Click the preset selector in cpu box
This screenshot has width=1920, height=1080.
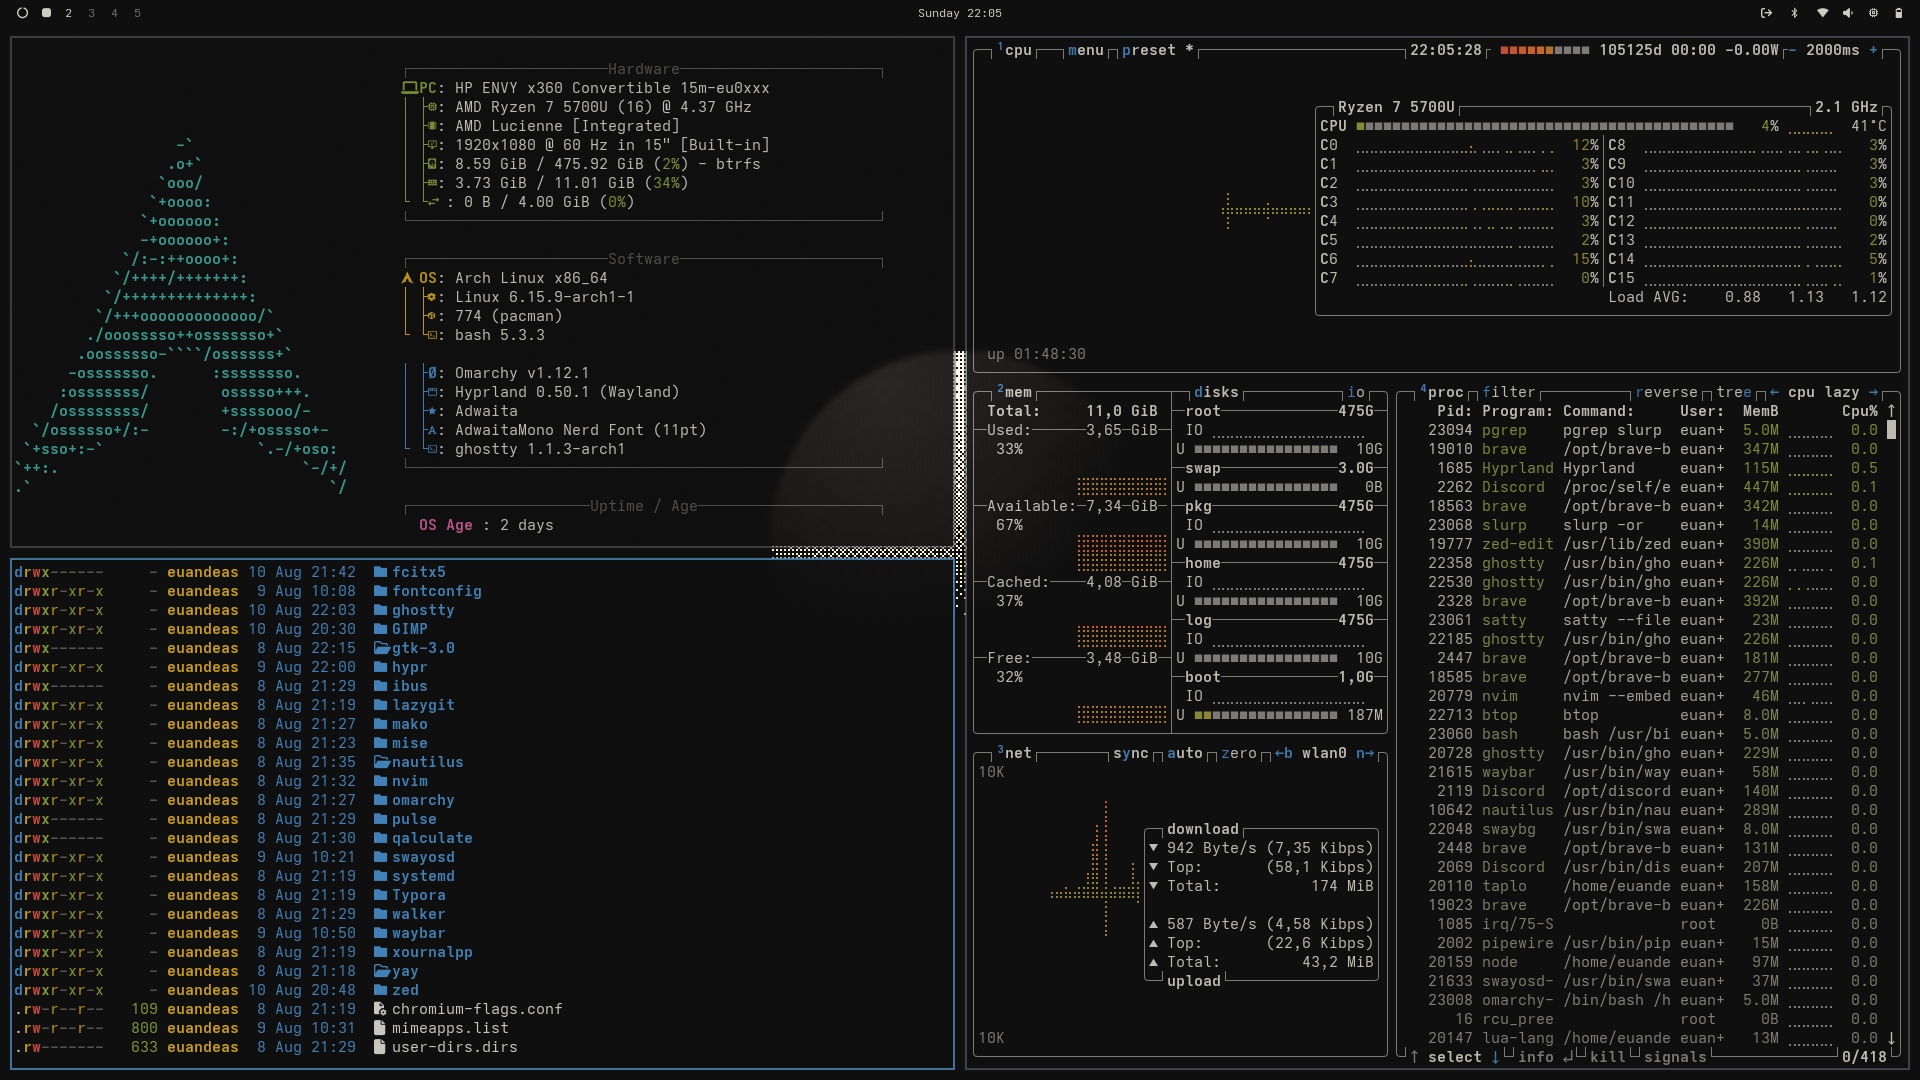pyautogui.click(x=1148, y=50)
